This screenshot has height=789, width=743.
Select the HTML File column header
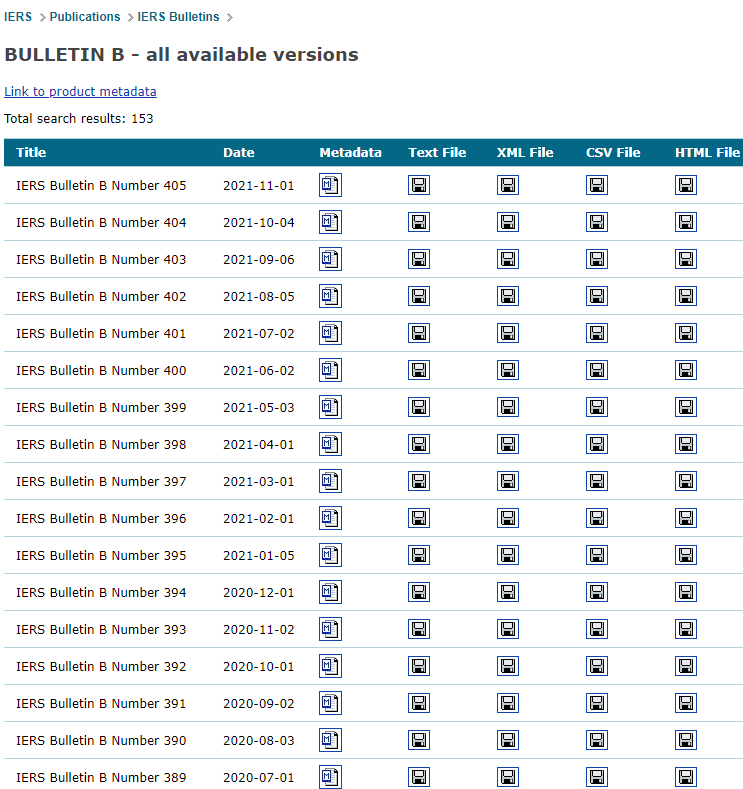(x=707, y=152)
